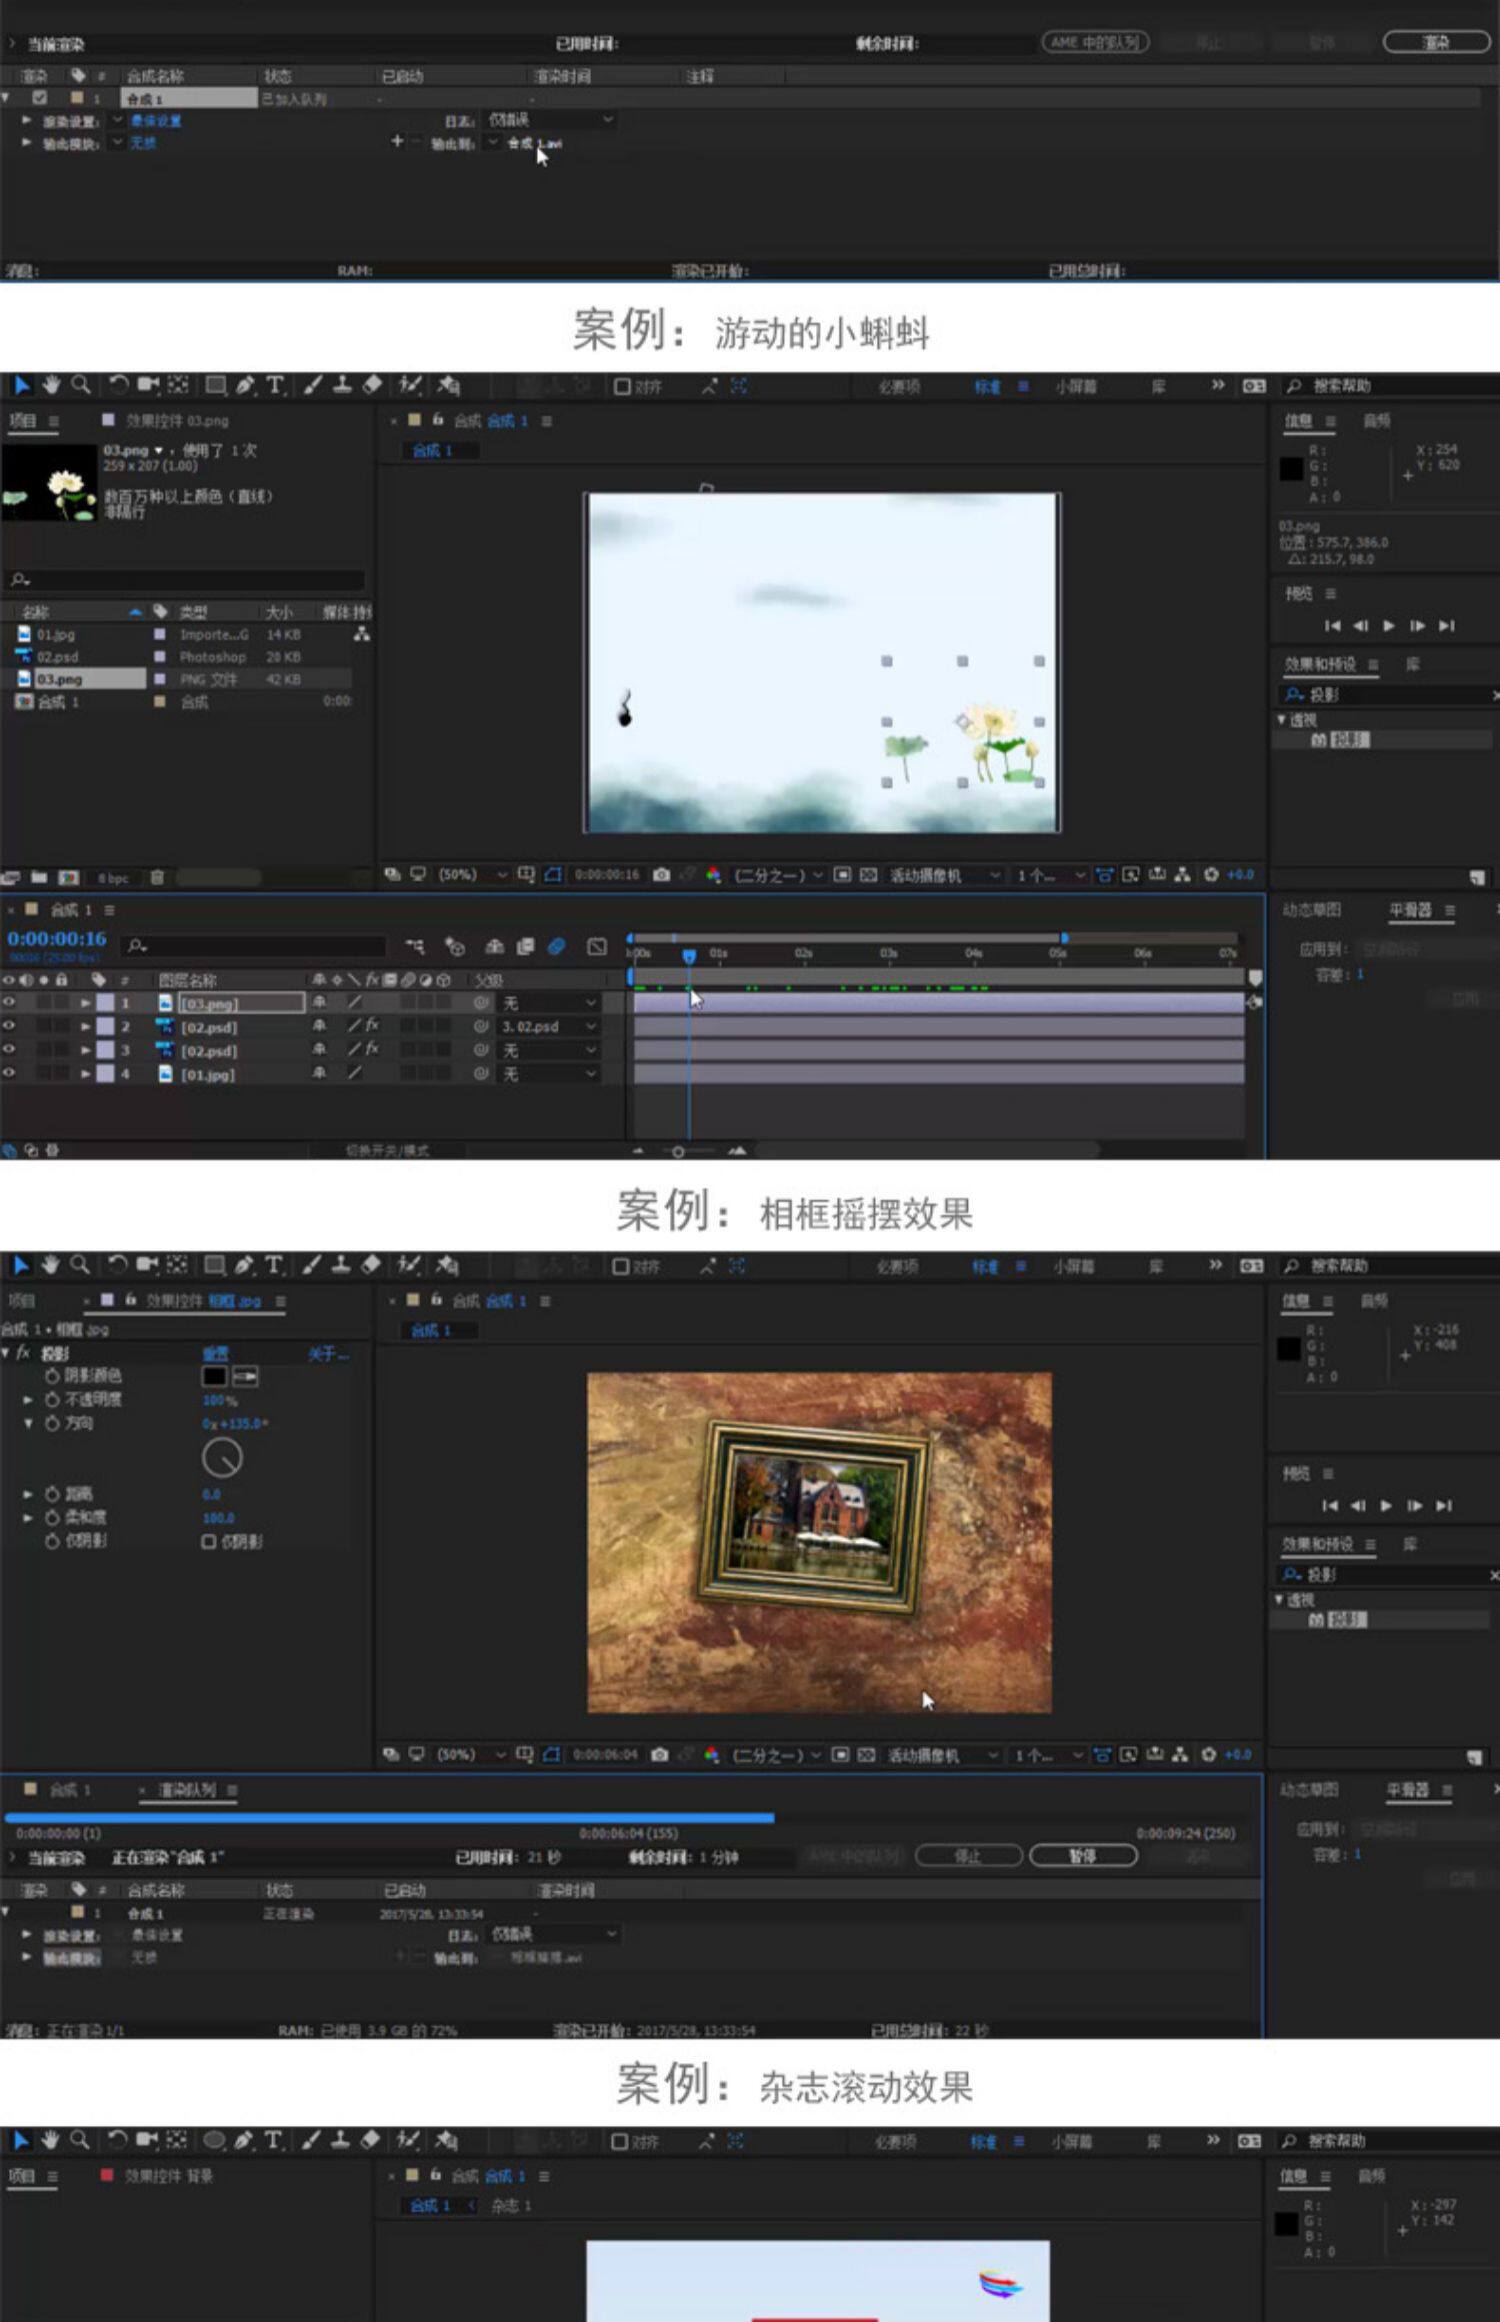Hide layer 3 [02.psd] using its eye icon
The image size is (1500, 2322).
pos(9,1050)
